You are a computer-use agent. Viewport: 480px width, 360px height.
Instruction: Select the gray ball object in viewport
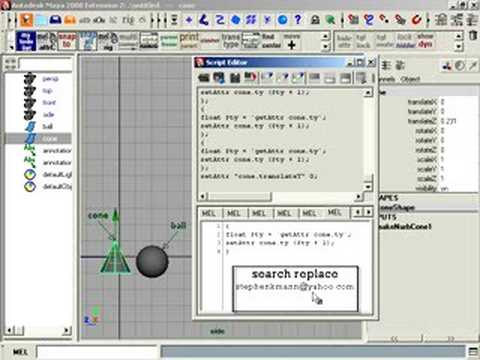tap(152, 262)
